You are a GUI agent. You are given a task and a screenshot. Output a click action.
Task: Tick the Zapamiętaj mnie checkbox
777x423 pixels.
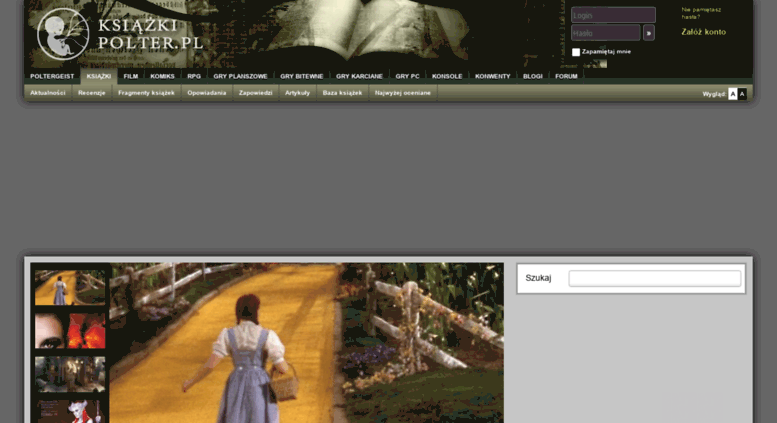(576, 52)
